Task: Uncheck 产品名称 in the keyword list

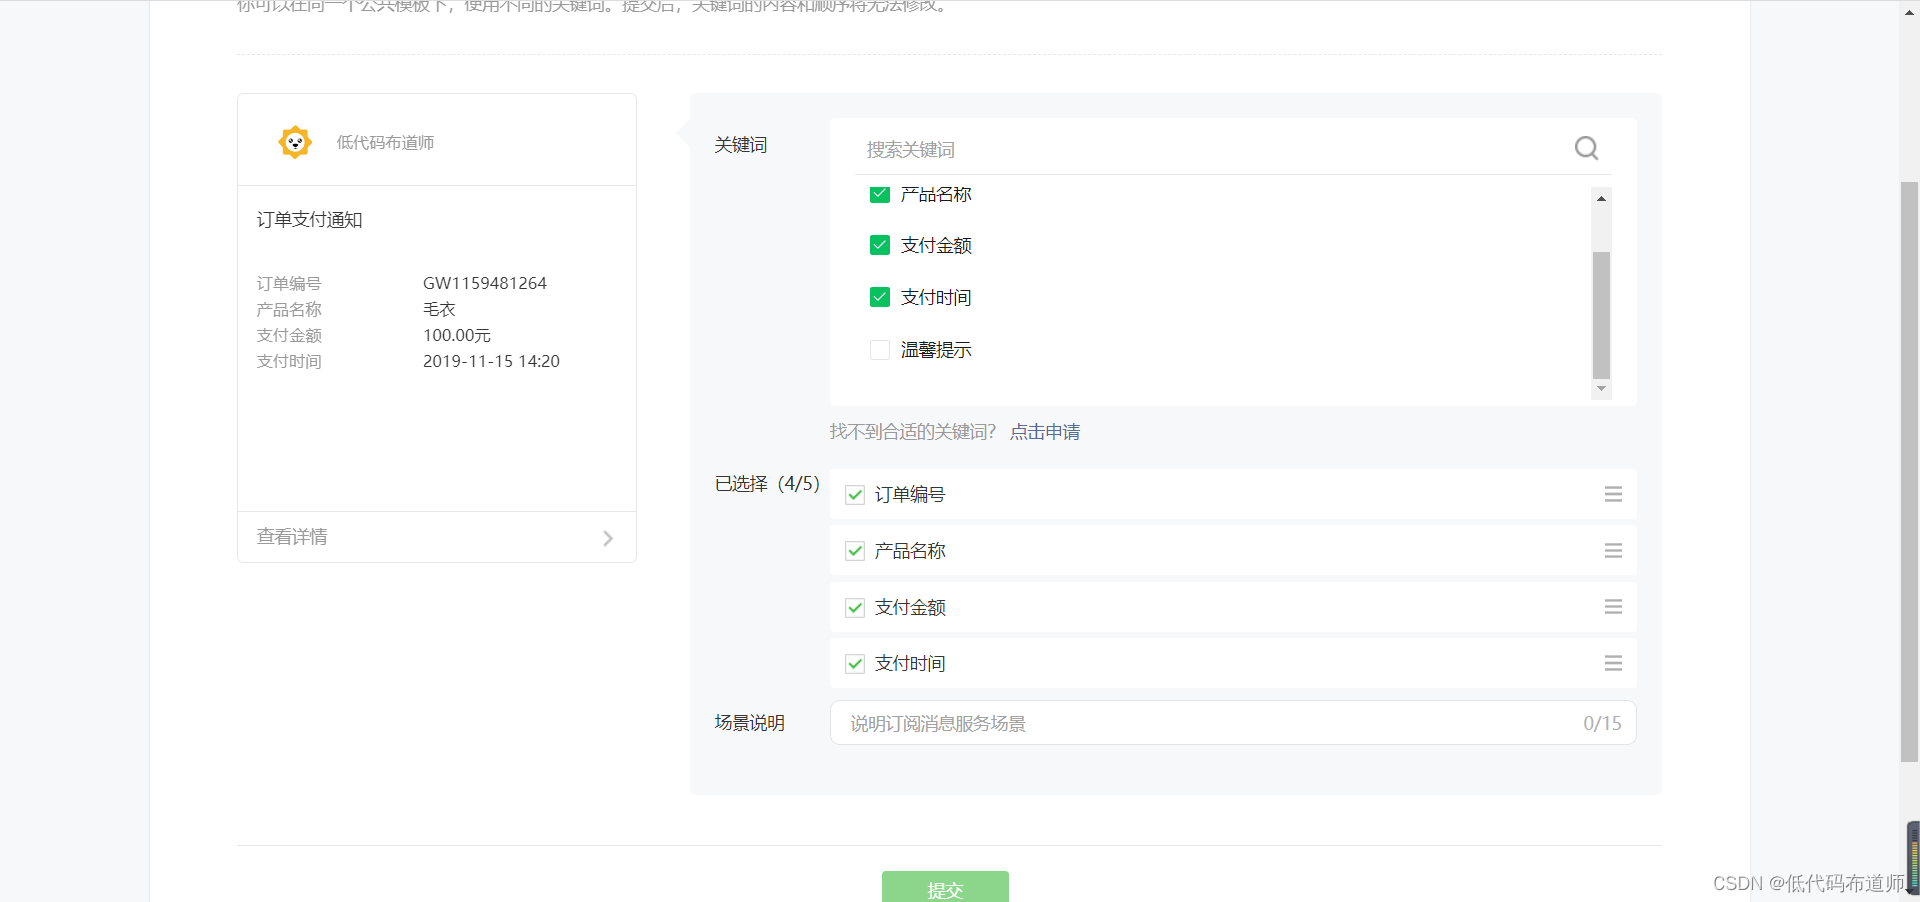Action: [880, 194]
